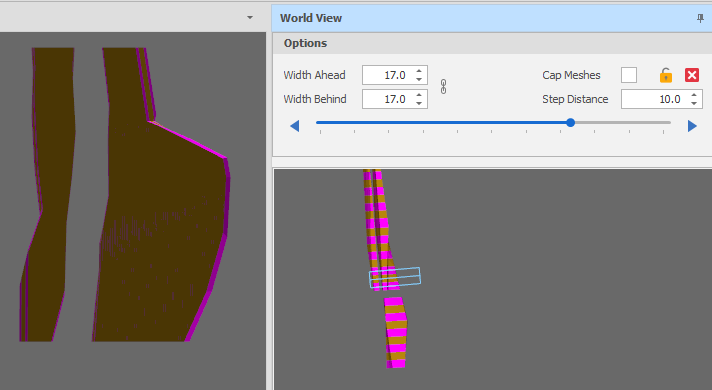The height and width of the screenshot is (390, 712).
Task: Click the World View panel title
Action: (311, 18)
